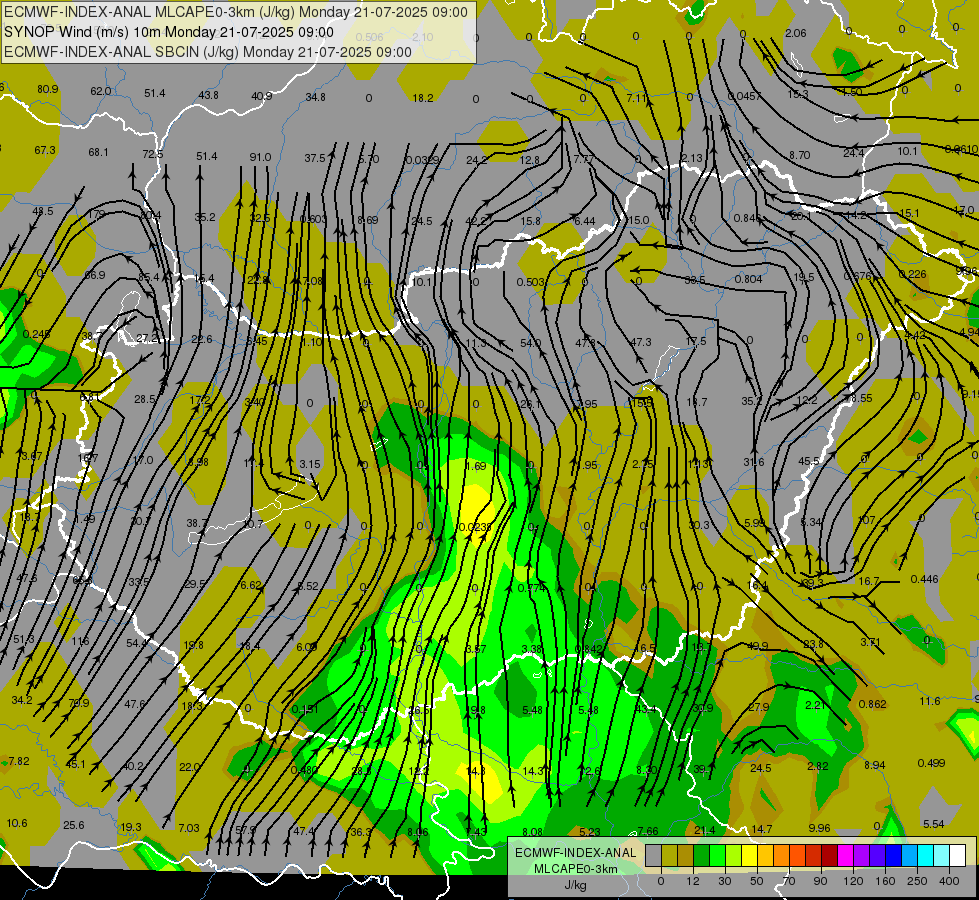This screenshot has height=900, width=979.
Task: Click the map value '2.21'
Action: pyautogui.click(x=816, y=705)
